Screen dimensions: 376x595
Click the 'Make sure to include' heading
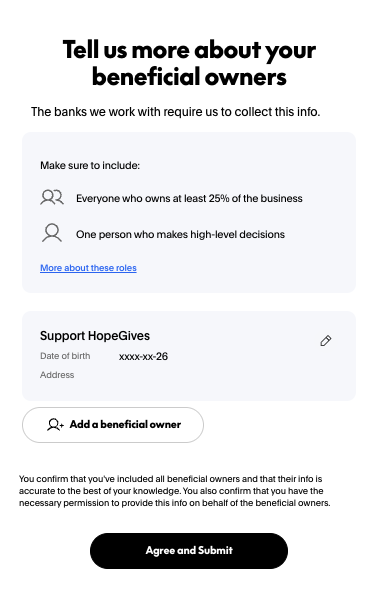pyautogui.click(x=90, y=165)
